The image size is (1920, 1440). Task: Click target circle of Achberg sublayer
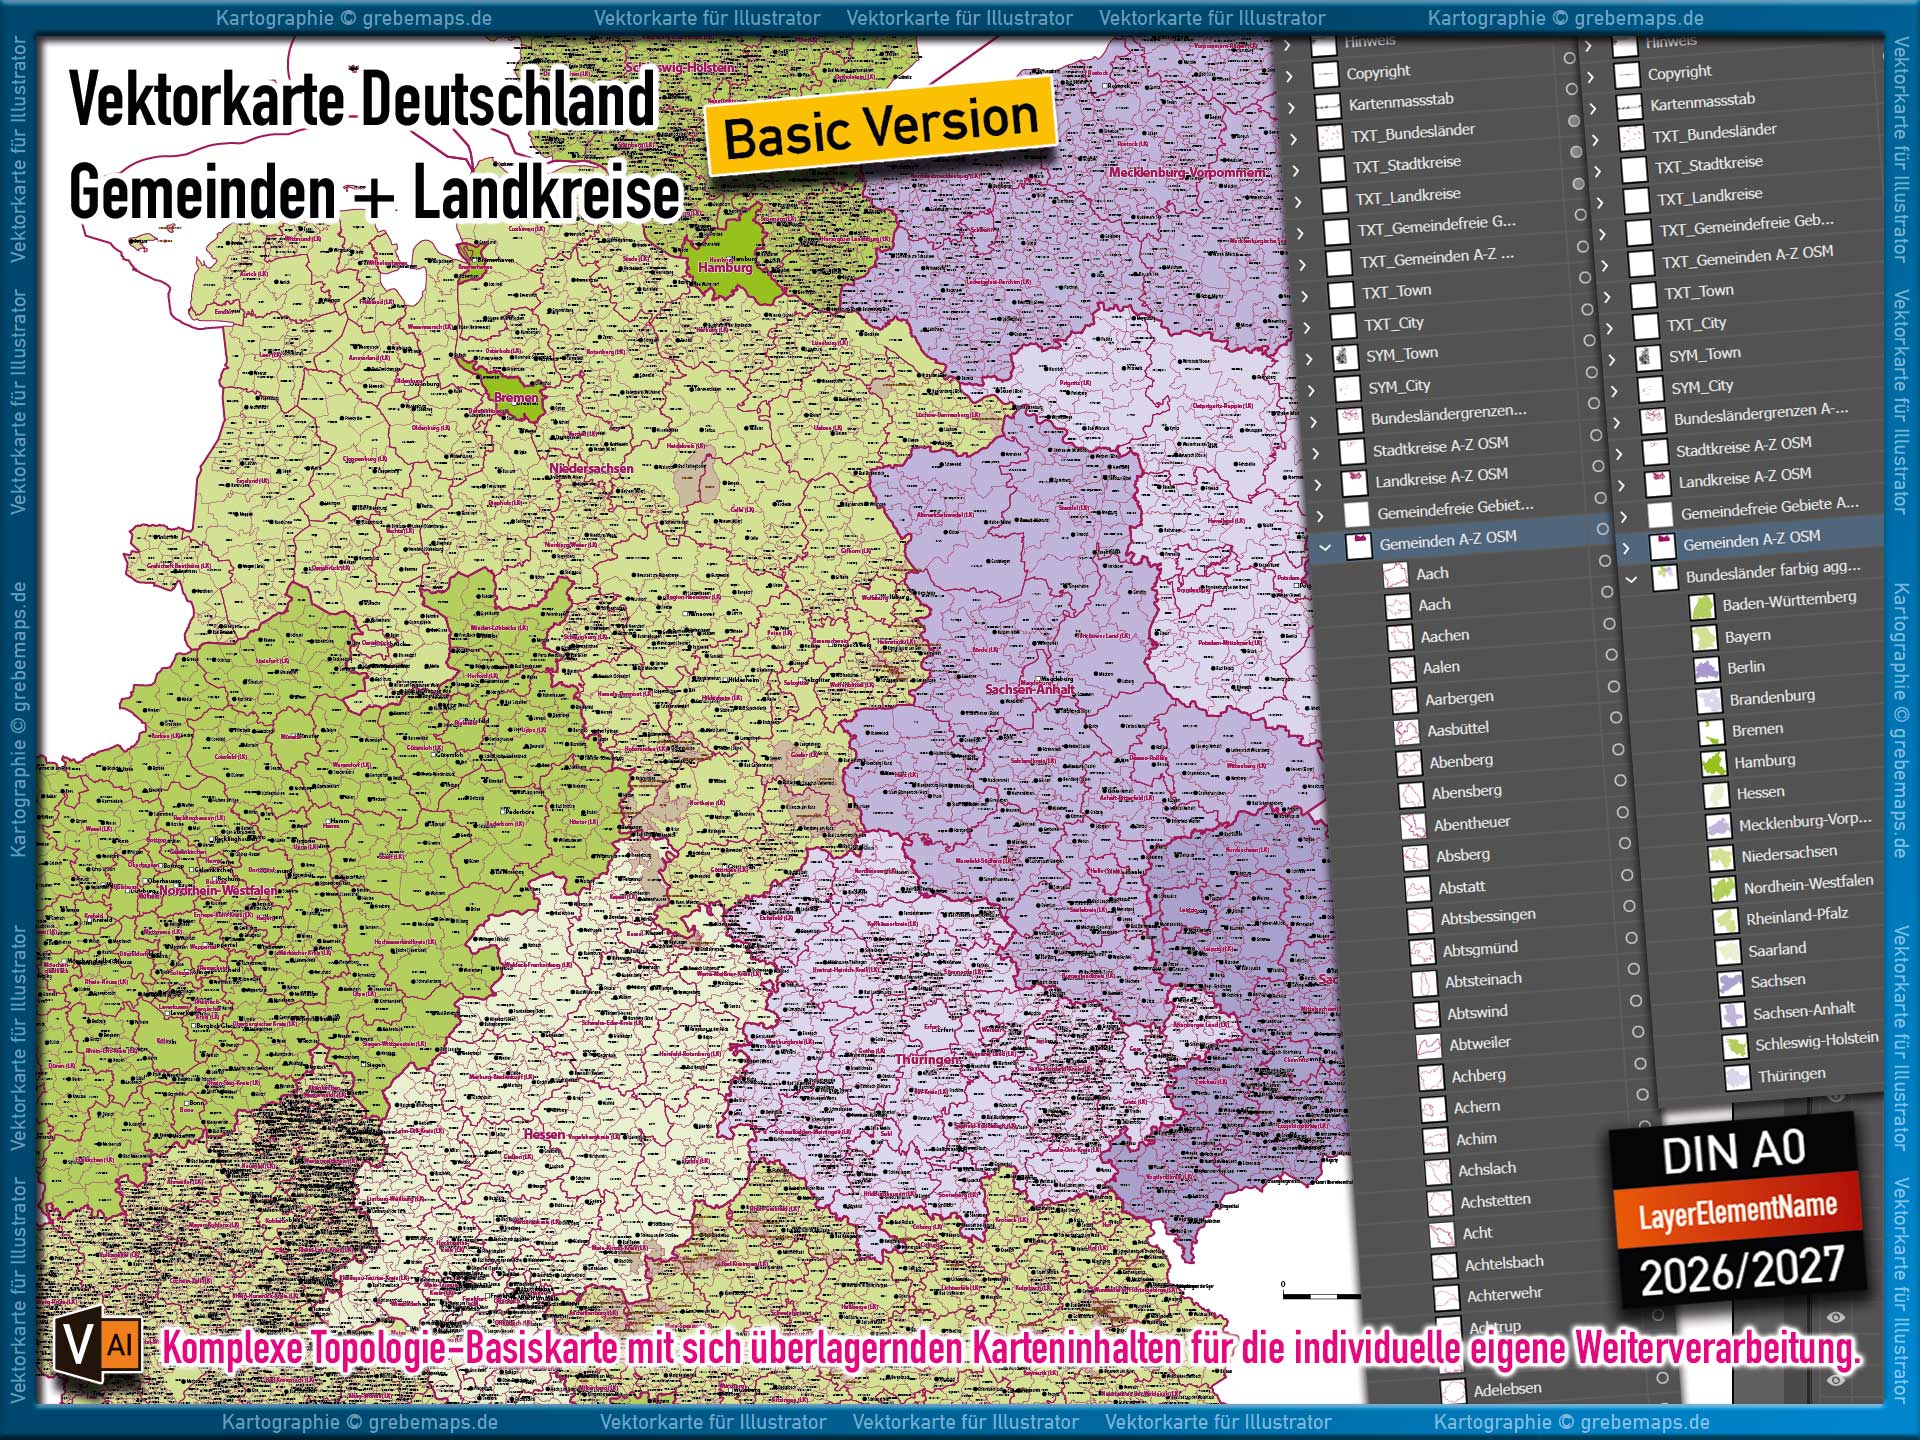point(1640,1063)
